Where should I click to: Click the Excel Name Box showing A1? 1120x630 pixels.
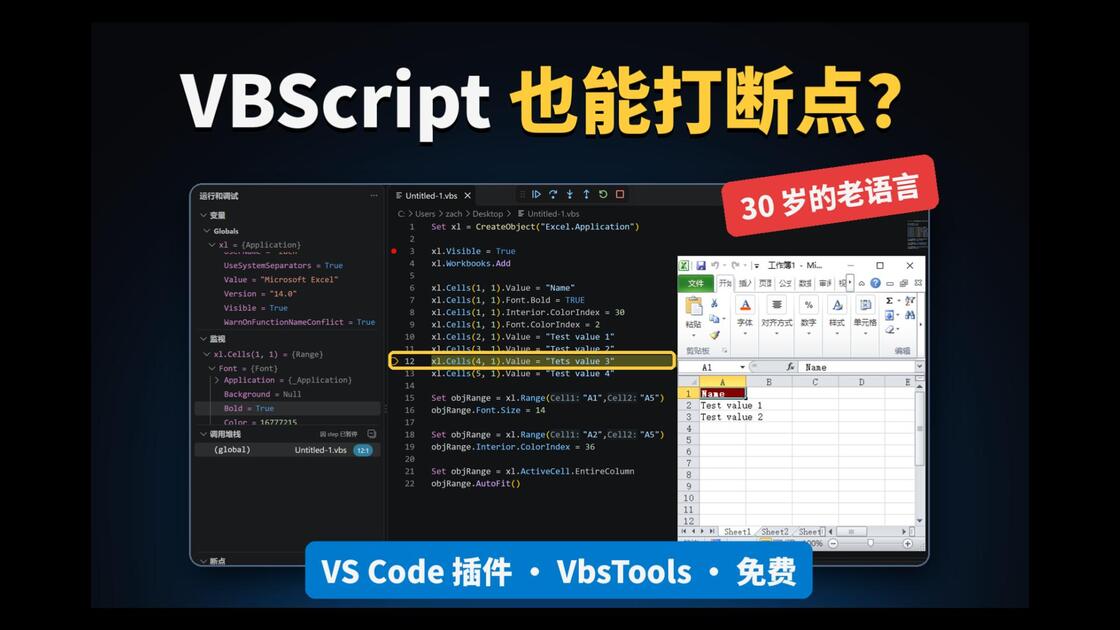(x=711, y=367)
